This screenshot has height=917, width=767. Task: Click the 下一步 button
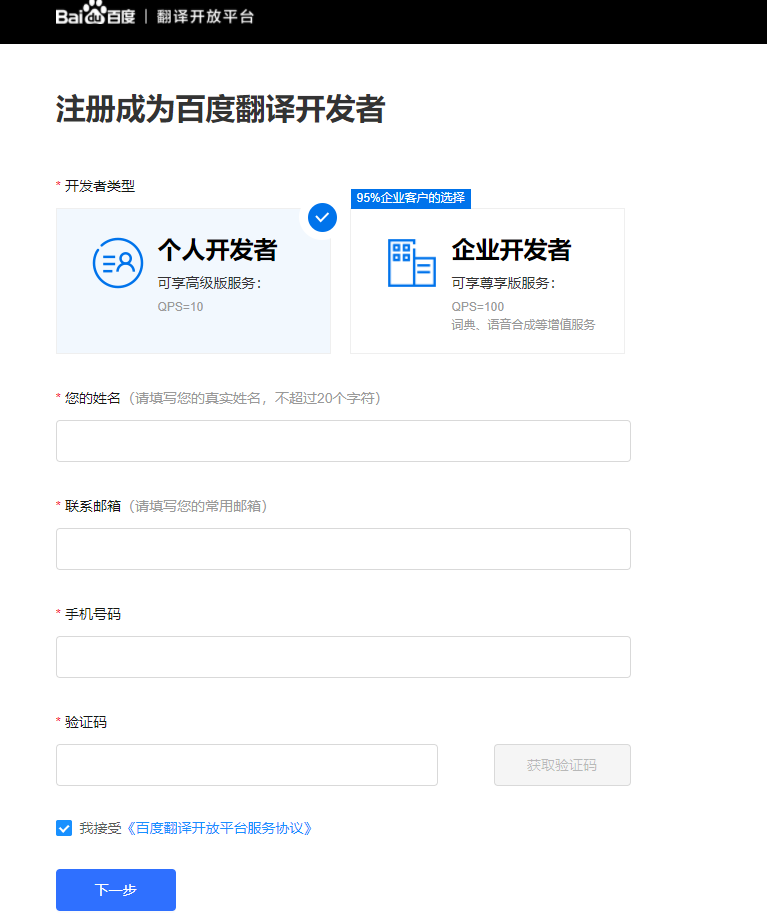coord(116,890)
